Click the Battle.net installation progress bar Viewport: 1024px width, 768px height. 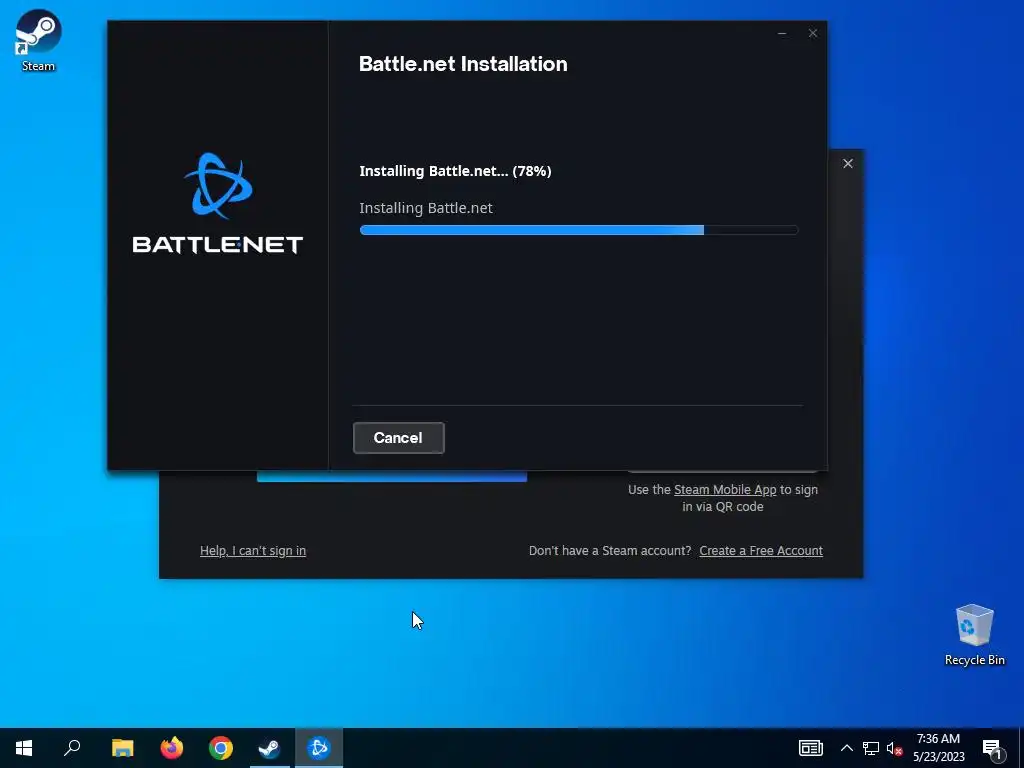(579, 230)
